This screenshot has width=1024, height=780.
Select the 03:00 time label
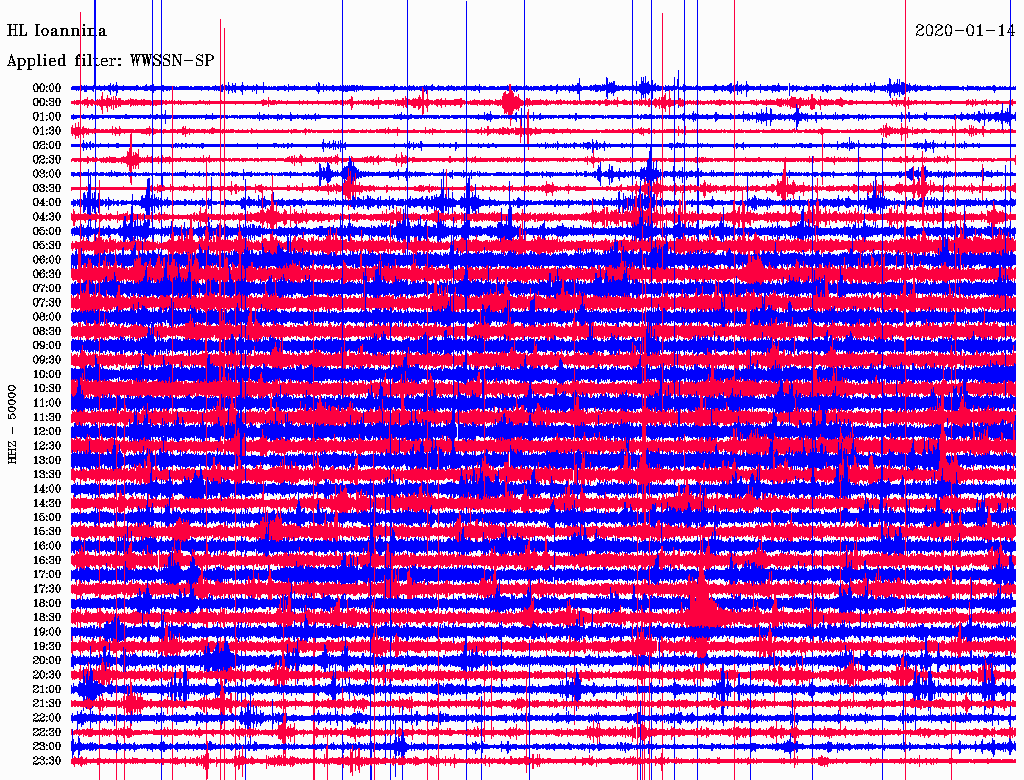click(x=46, y=174)
